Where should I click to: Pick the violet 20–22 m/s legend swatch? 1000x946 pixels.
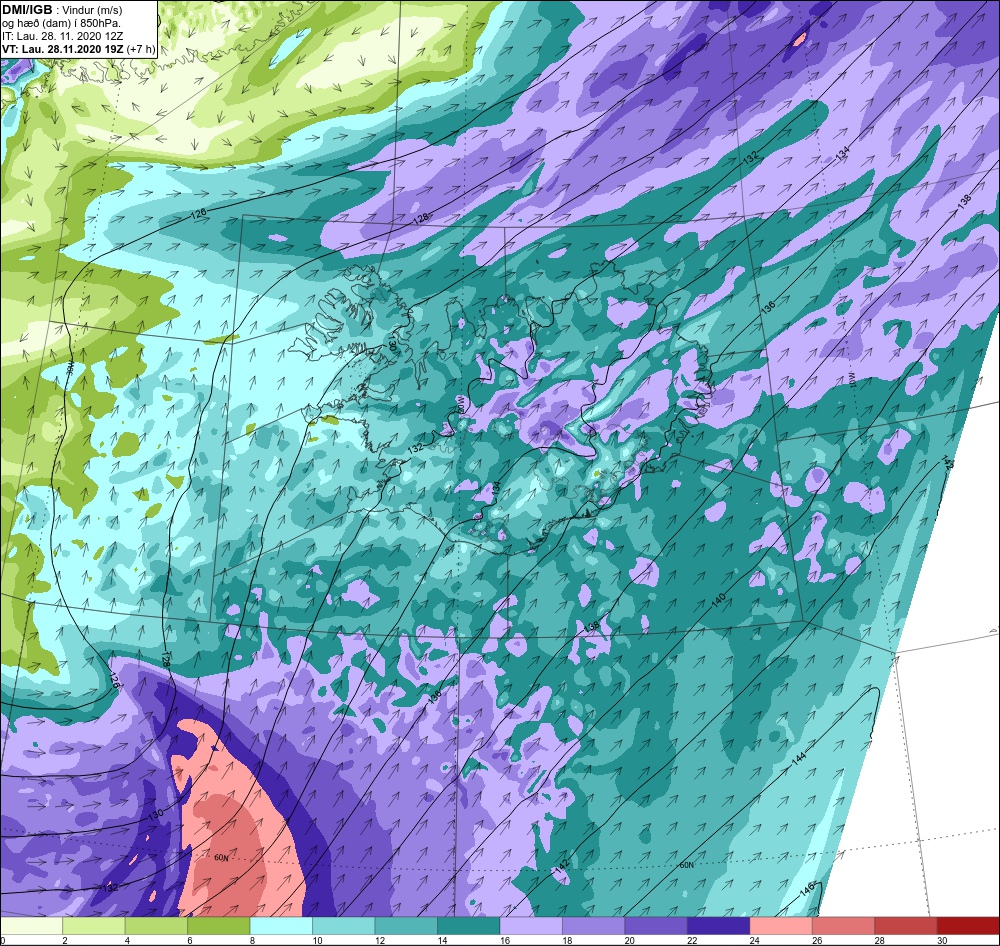click(x=656, y=926)
